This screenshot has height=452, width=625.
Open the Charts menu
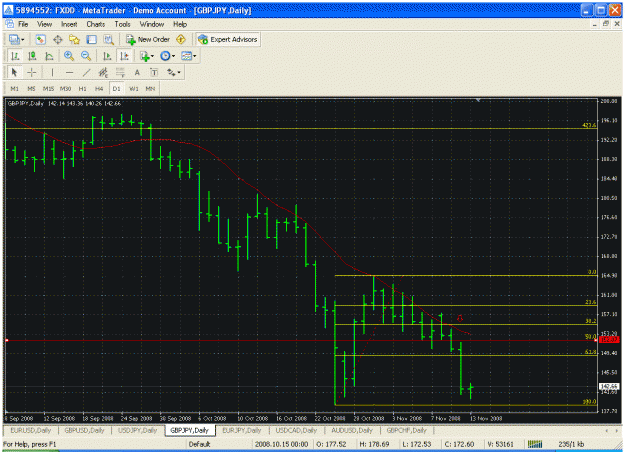click(x=96, y=24)
